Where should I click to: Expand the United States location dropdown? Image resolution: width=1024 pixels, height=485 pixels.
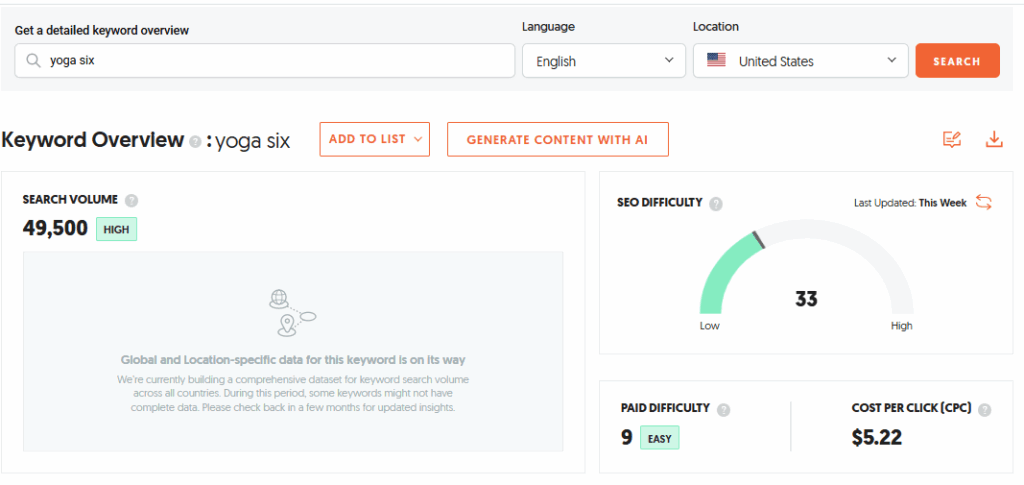(x=801, y=61)
